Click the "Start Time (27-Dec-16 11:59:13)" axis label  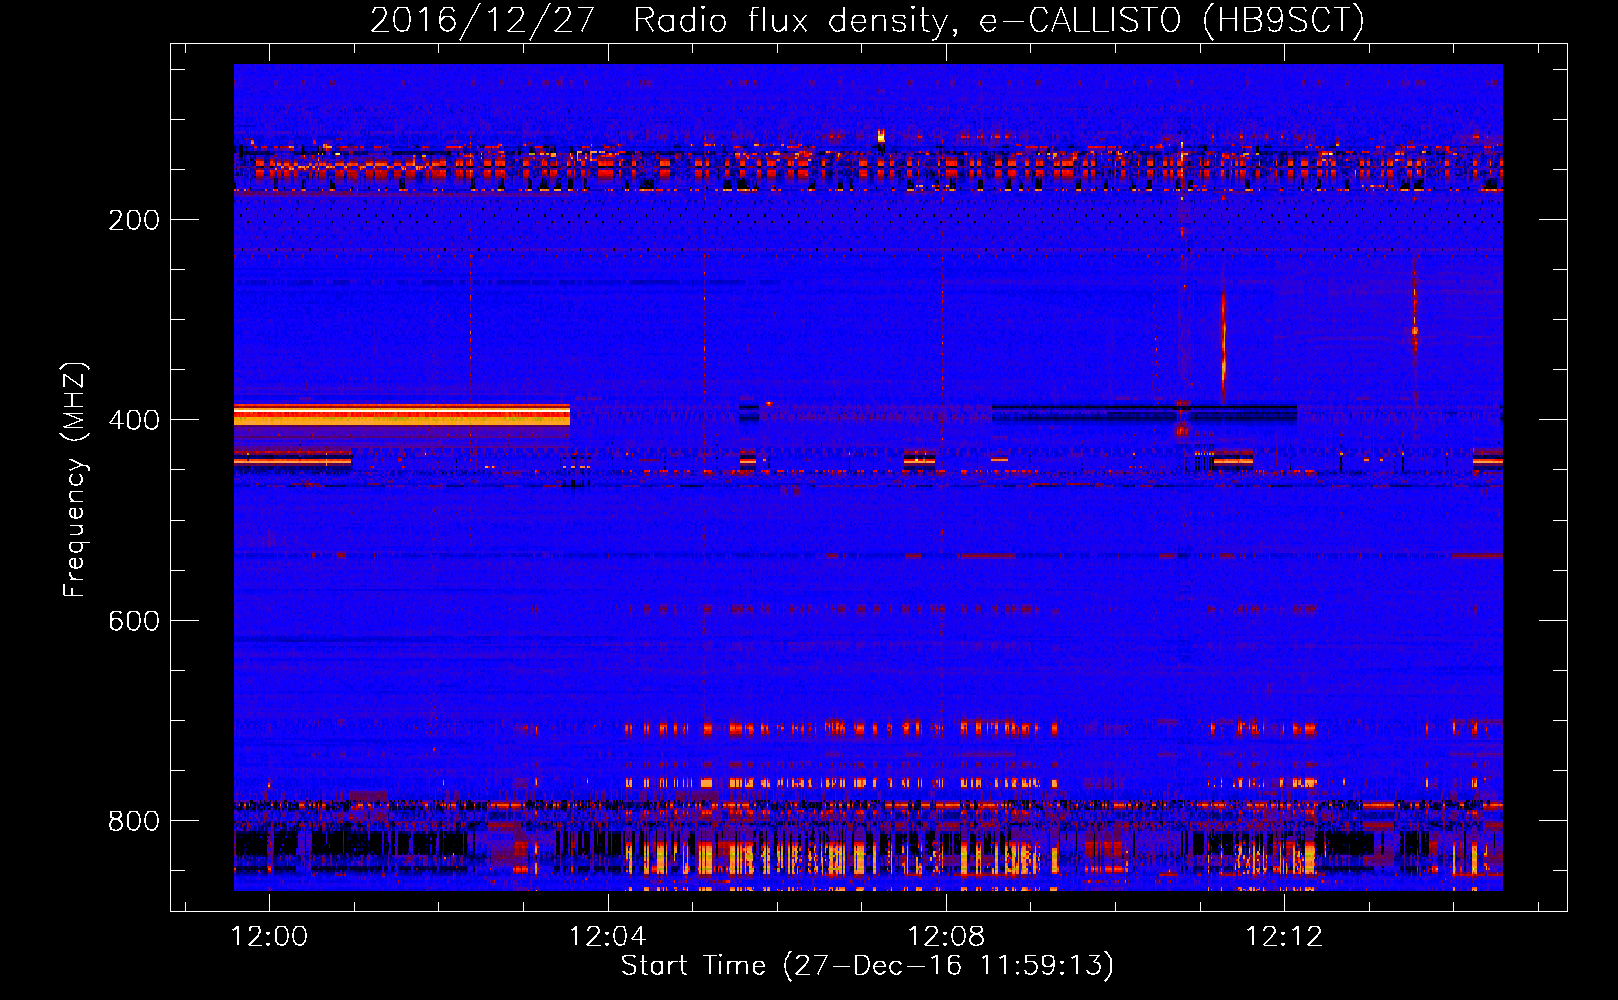(867, 966)
